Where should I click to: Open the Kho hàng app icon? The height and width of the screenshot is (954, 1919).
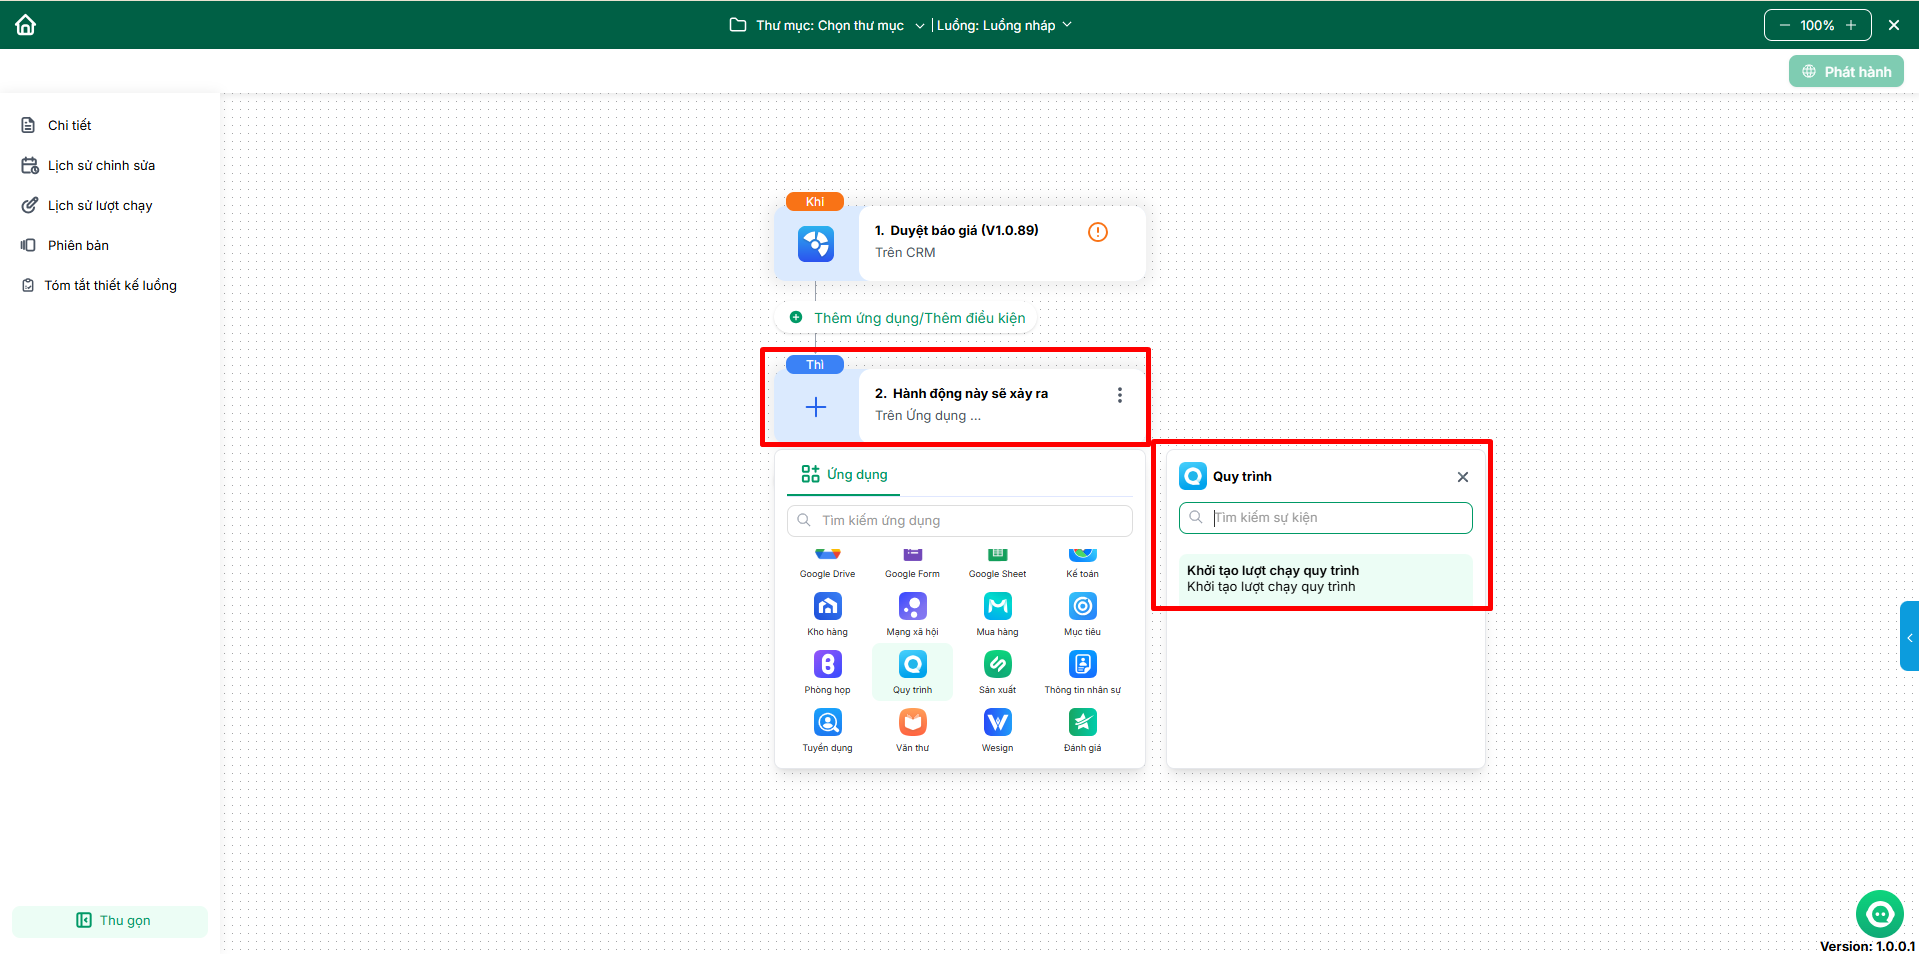pos(827,606)
